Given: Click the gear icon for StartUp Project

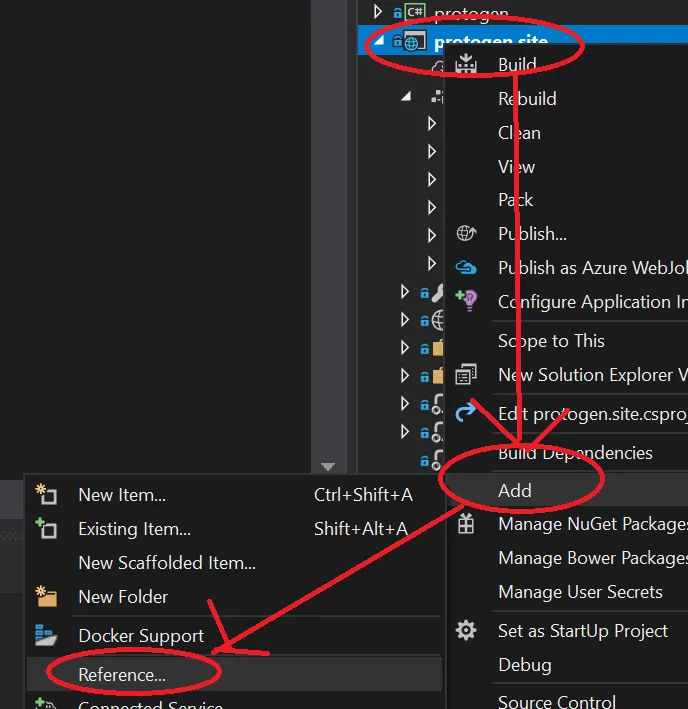Looking at the screenshot, I should 466,630.
